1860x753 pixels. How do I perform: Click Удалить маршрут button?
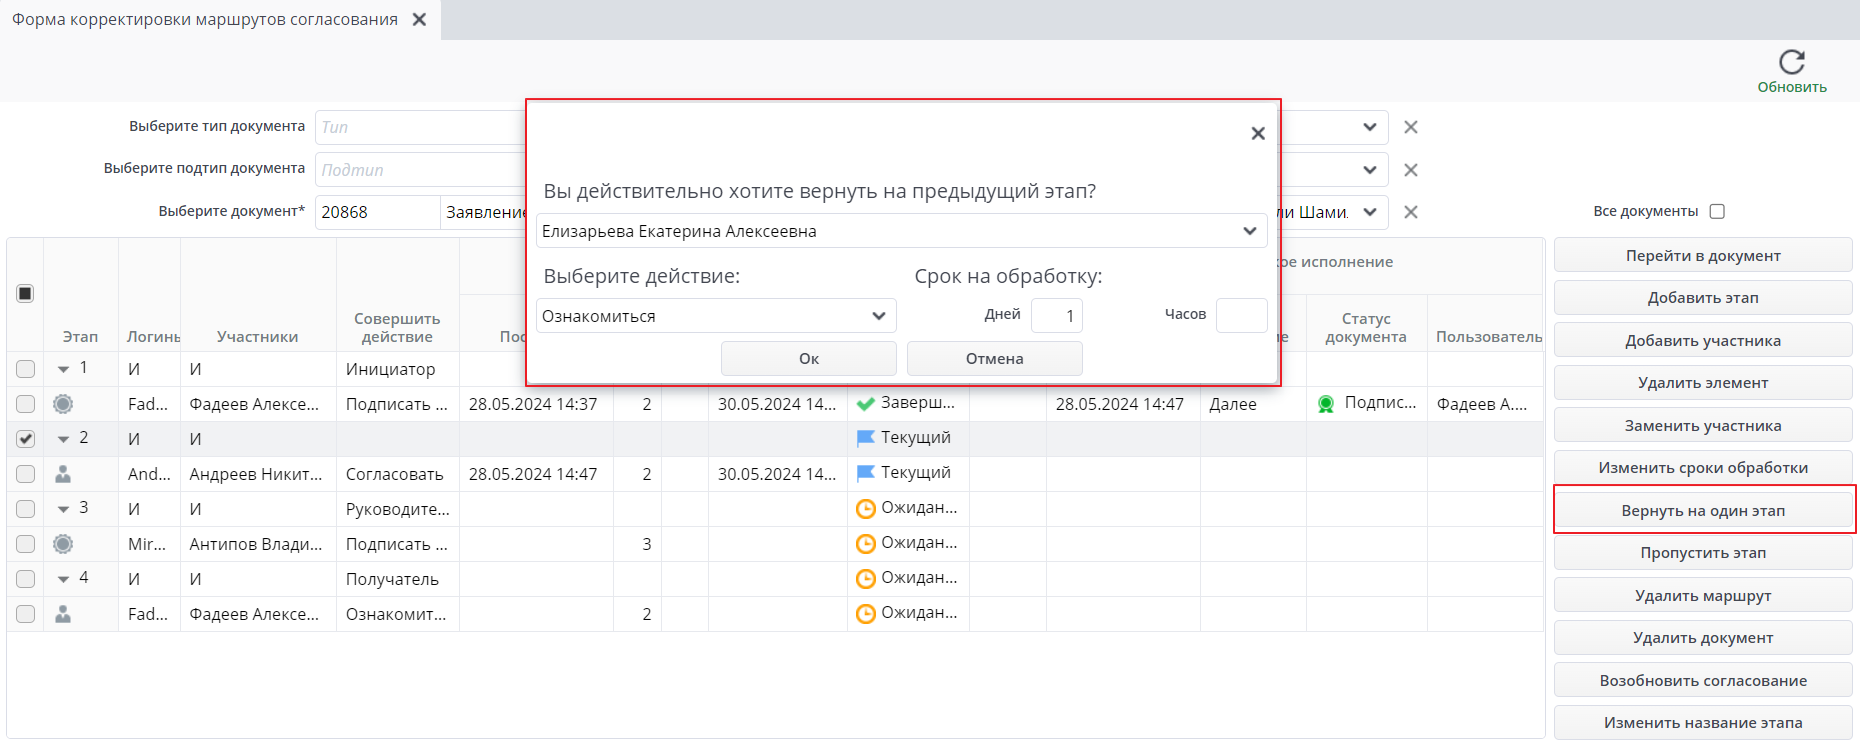coord(1703,595)
